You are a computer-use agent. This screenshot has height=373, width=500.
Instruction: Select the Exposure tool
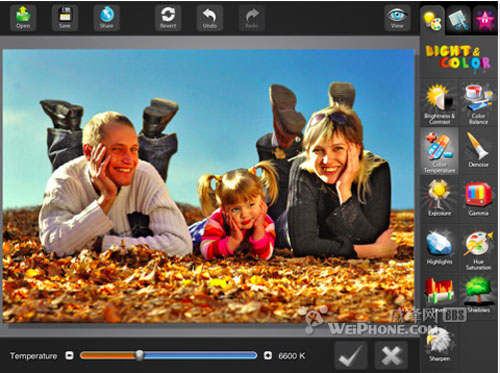click(x=439, y=198)
